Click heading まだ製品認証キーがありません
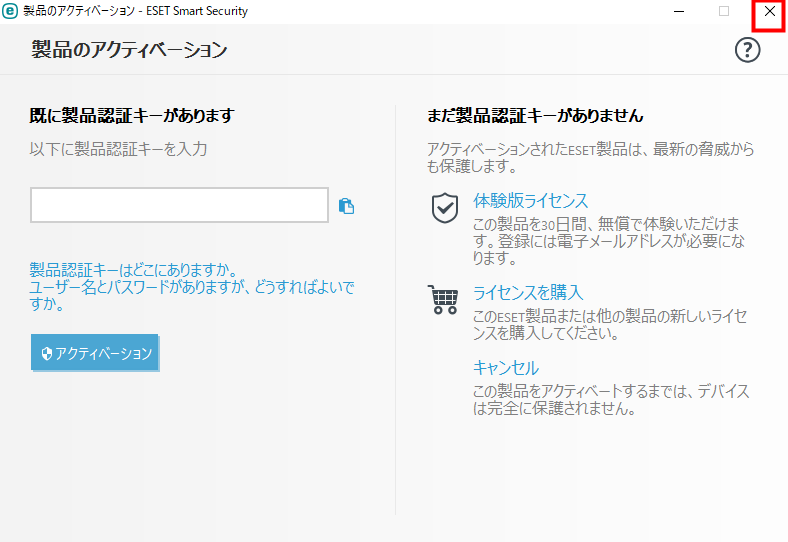The width and height of the screenshot is (788, 542). (535, 116)
